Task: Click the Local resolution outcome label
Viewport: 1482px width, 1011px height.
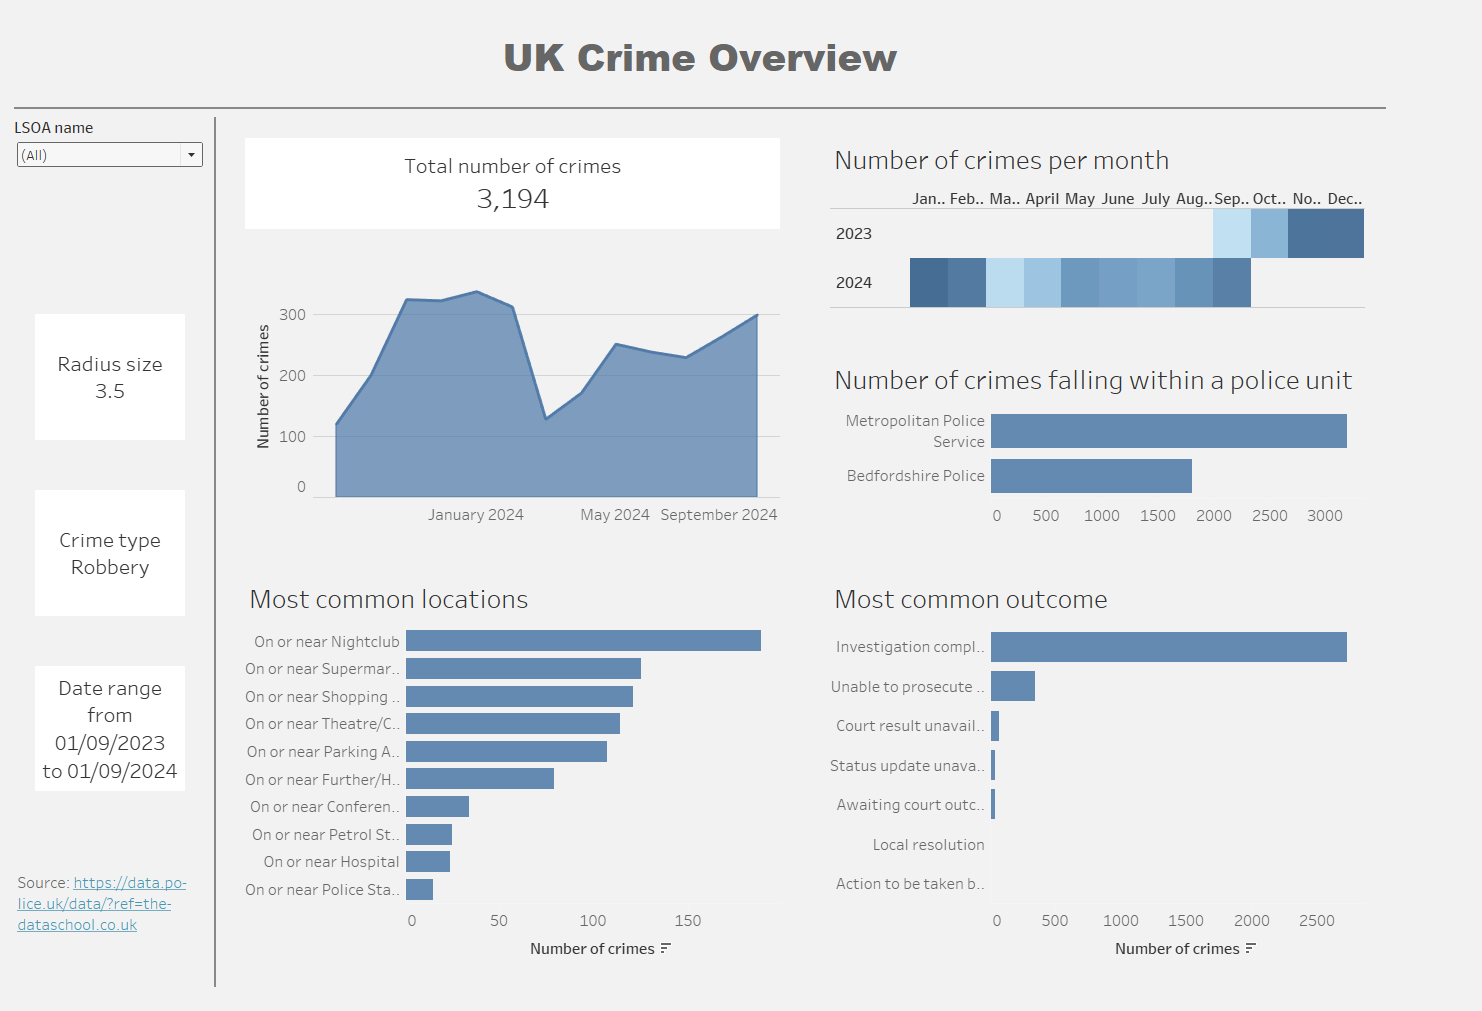Action: [x=928, y=845]
